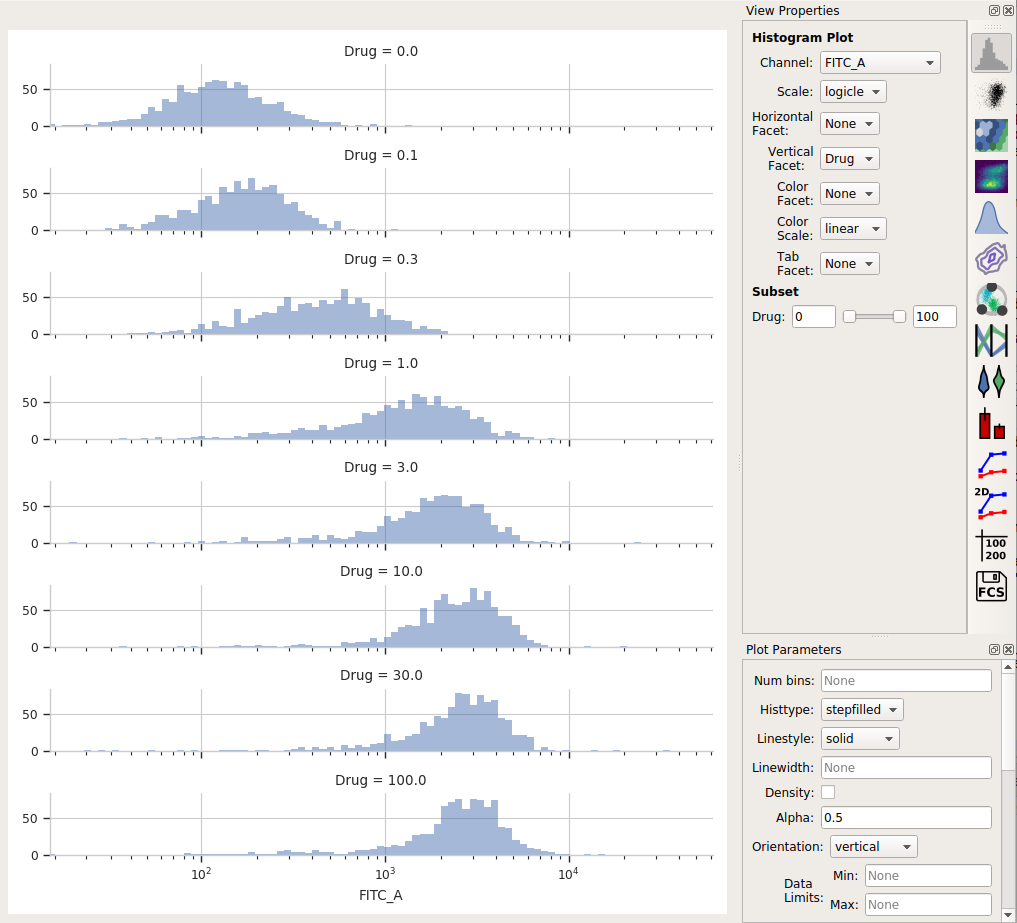
Task: Open the table view icon
Action: coord(991,545)
